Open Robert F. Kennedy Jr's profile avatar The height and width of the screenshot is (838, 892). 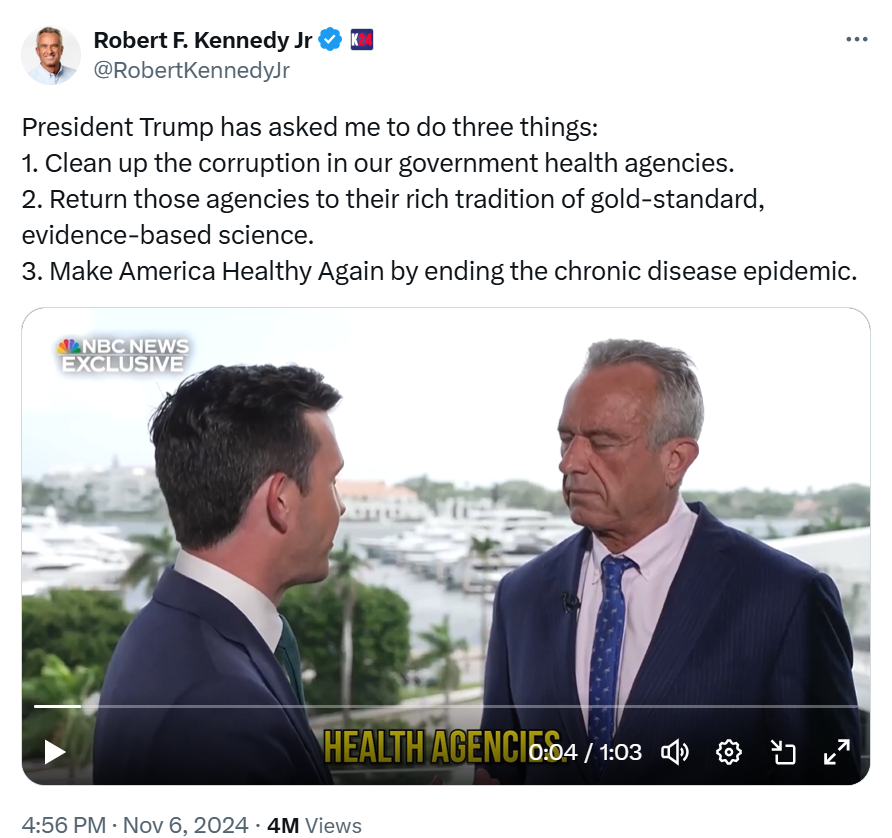tap(51, 55)
